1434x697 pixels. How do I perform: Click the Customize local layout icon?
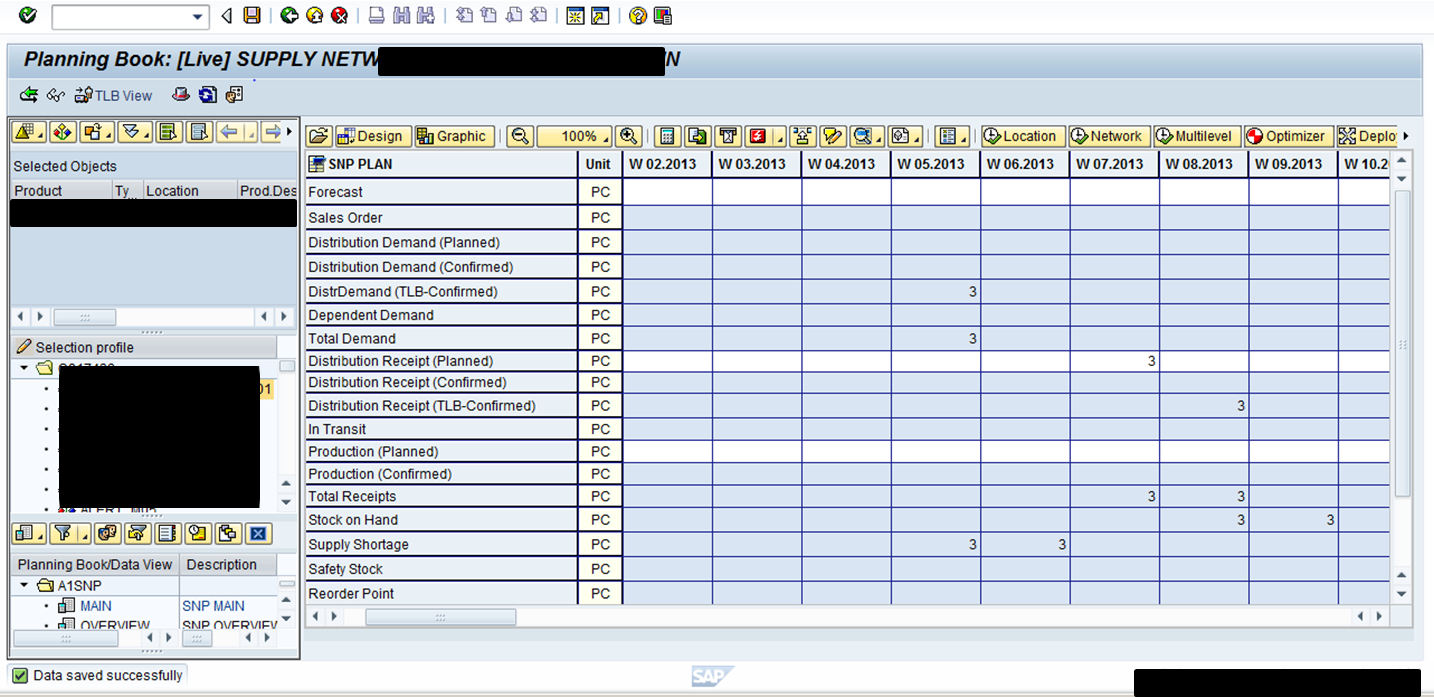click(662, 15)
